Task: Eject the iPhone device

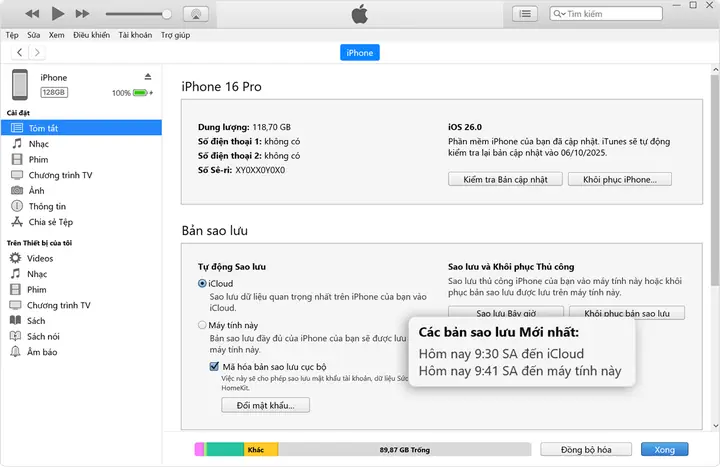Action: [x=148, y=77]
